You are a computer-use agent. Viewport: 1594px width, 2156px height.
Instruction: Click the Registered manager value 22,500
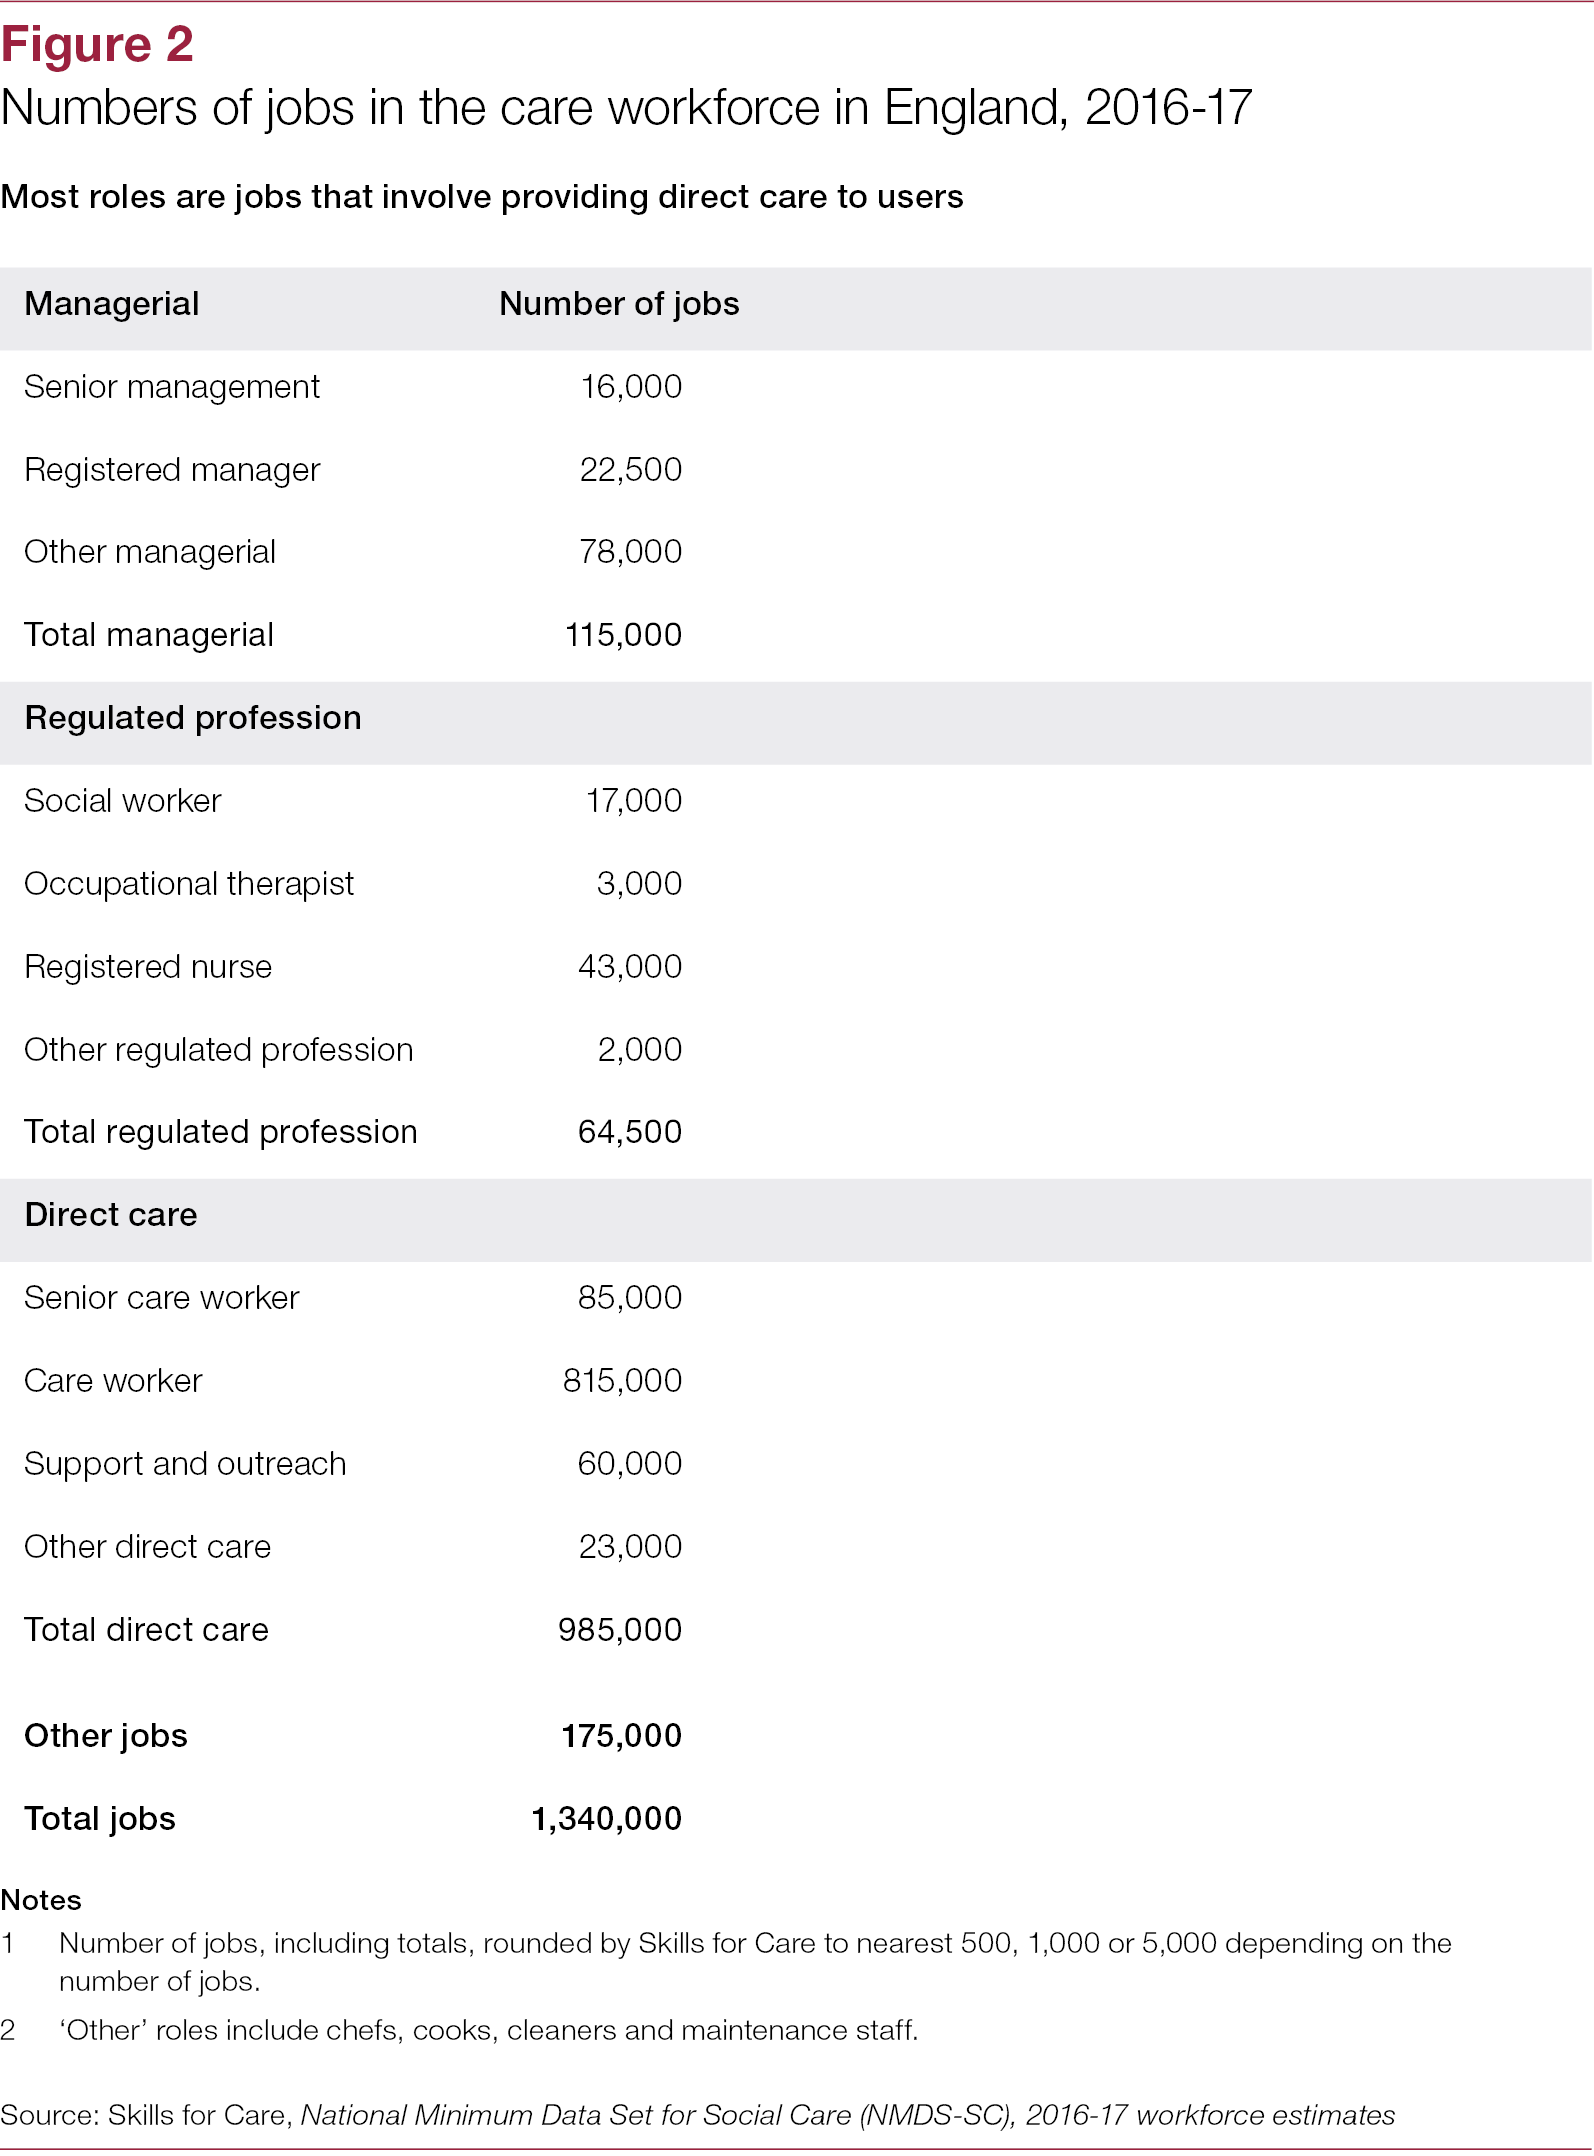[631, 470]
